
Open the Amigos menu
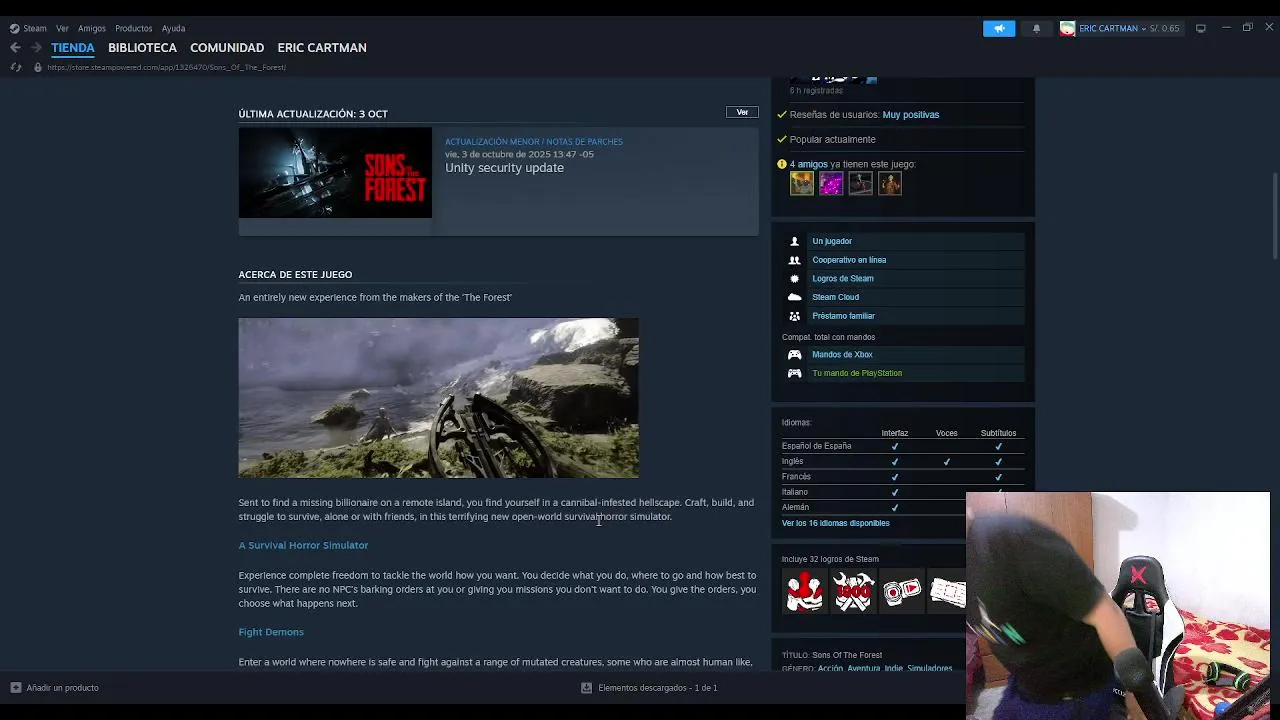coord(92,28)
